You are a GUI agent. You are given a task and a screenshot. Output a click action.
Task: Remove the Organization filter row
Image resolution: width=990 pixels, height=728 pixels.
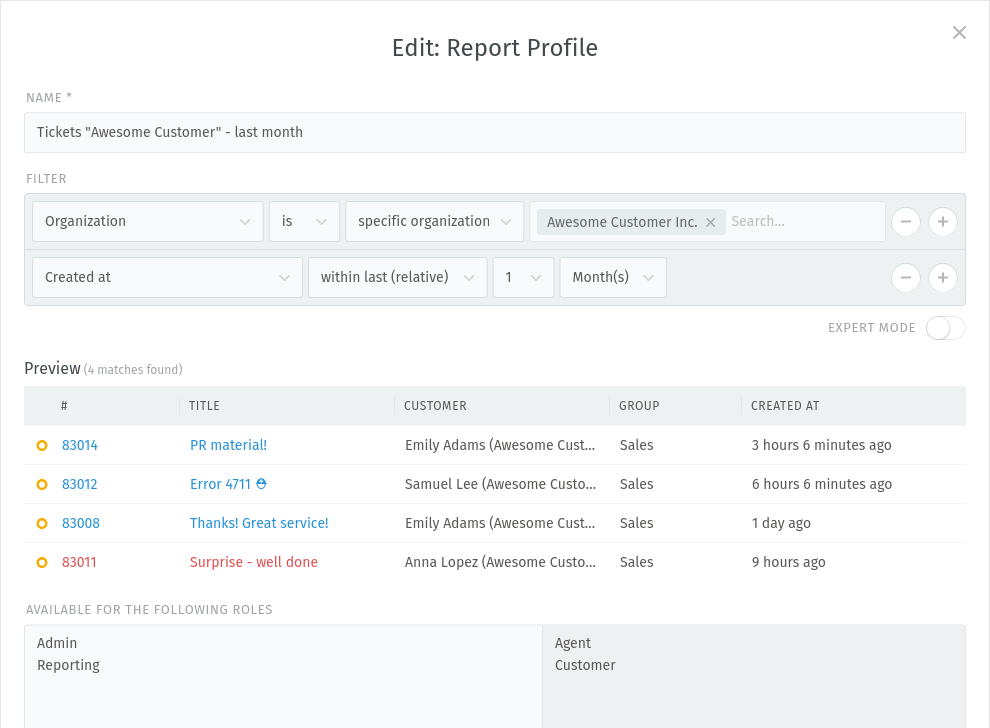pos(905,222)
